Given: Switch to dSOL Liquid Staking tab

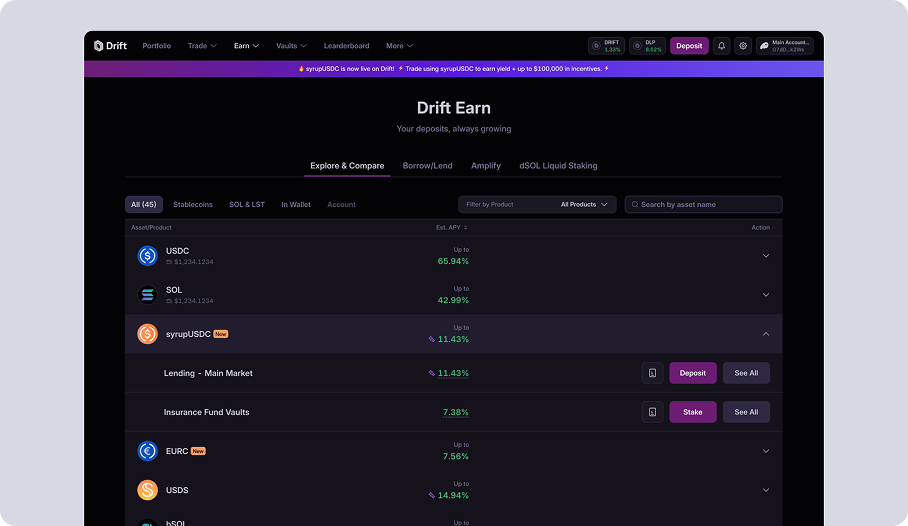Looking at the screenshot, I should [558, 166].
